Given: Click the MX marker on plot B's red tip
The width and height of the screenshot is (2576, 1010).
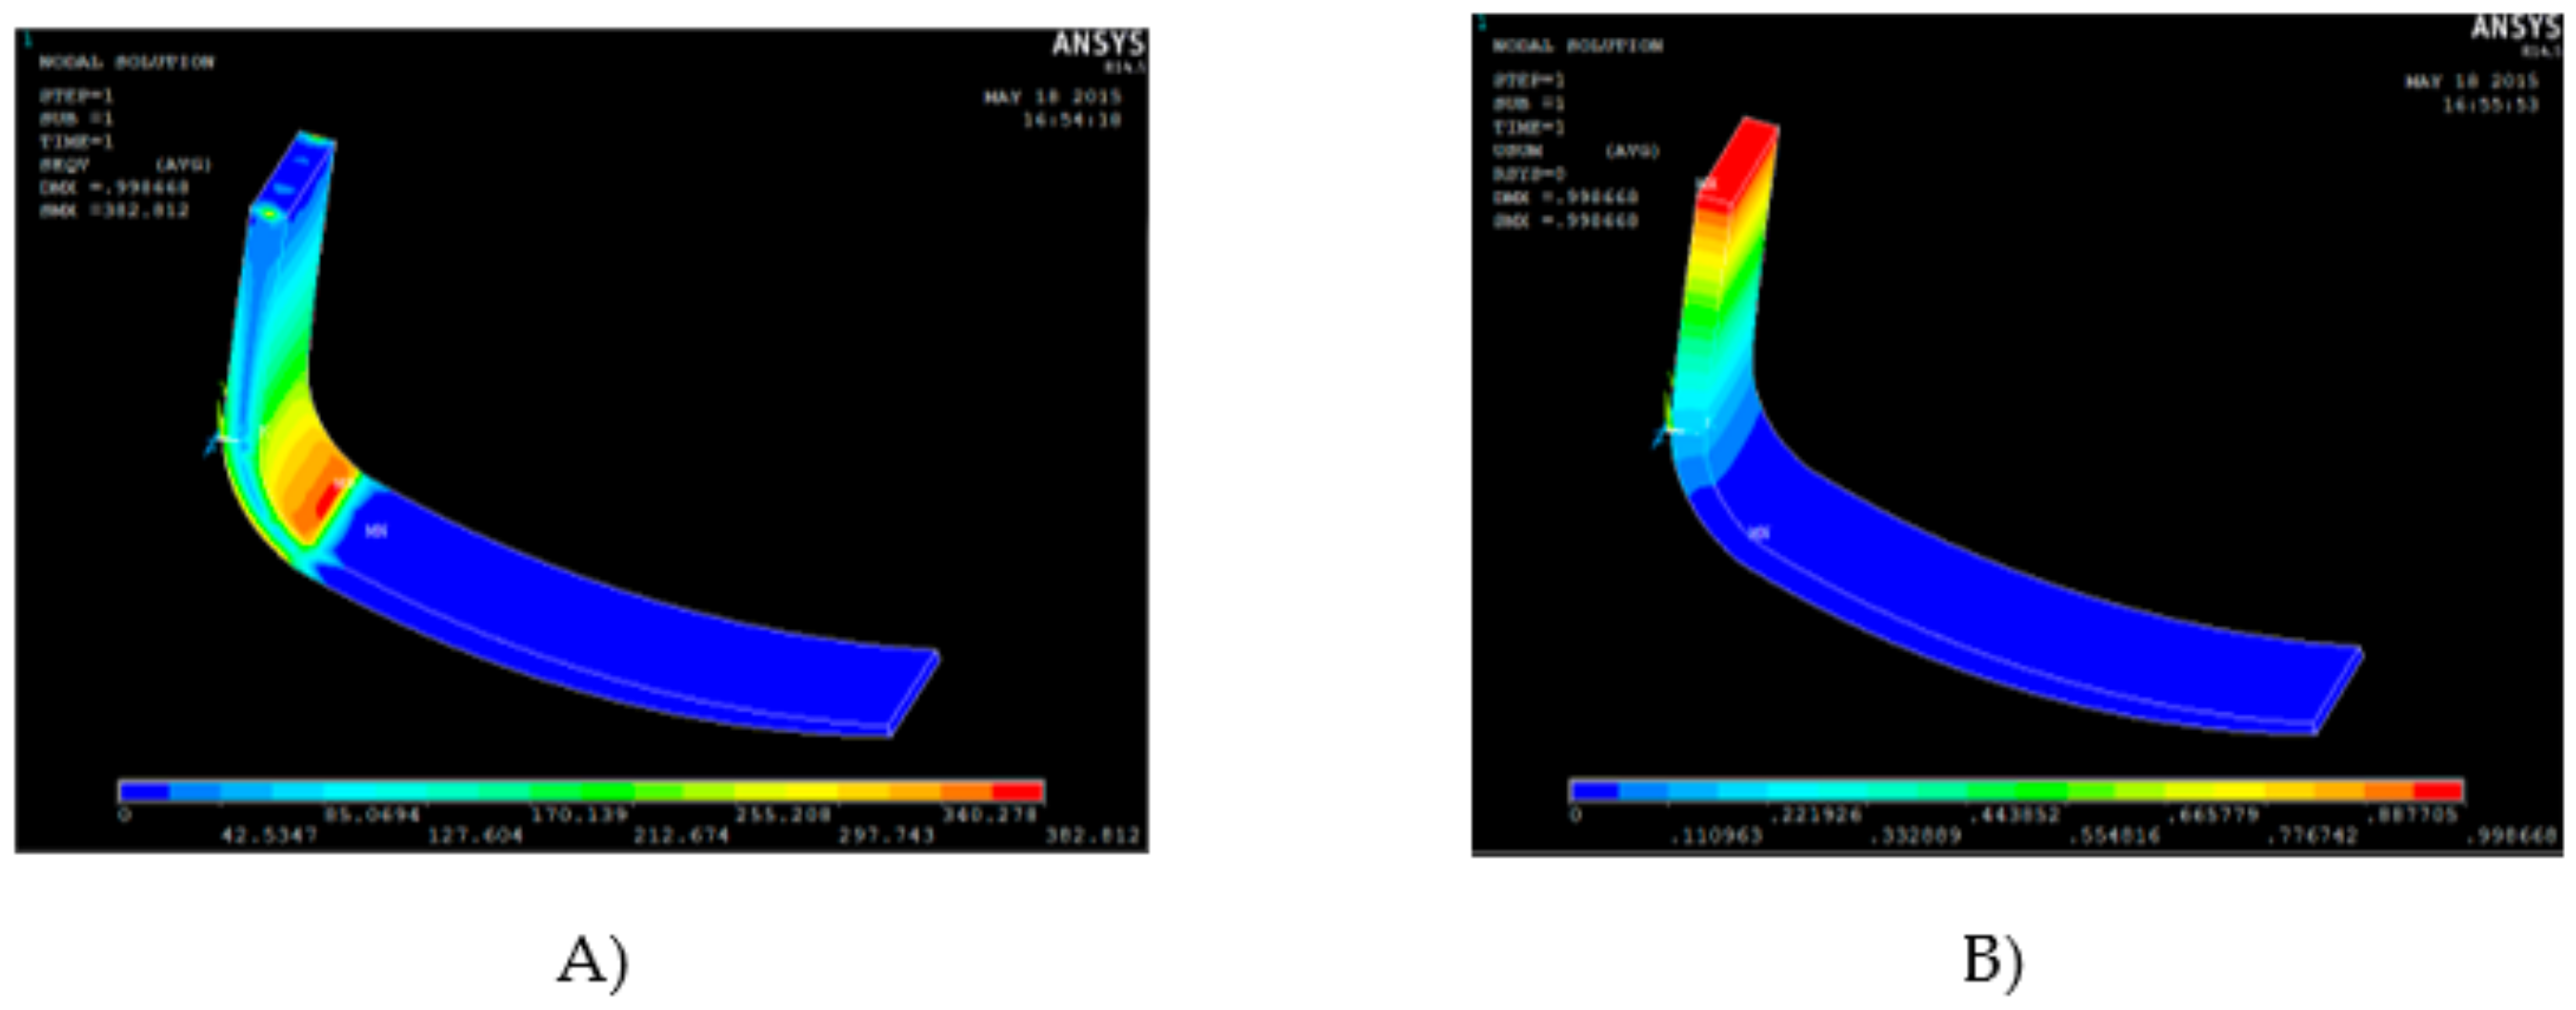Looking at the screenshot, I should point(1707,184).
